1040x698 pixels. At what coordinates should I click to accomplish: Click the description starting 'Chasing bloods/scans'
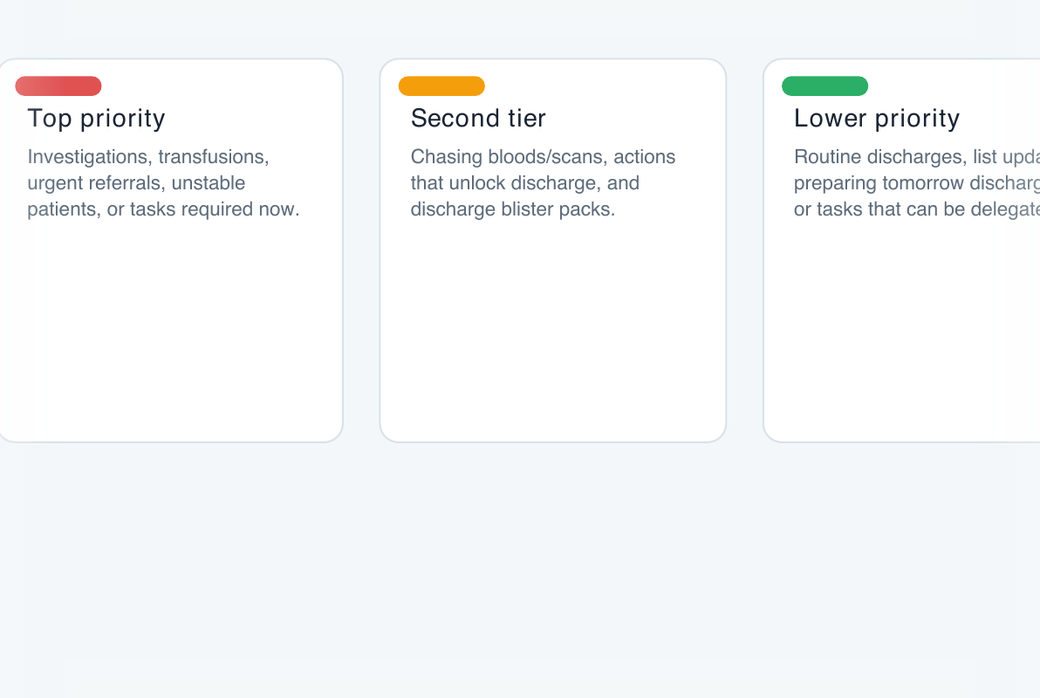[543, 183]
